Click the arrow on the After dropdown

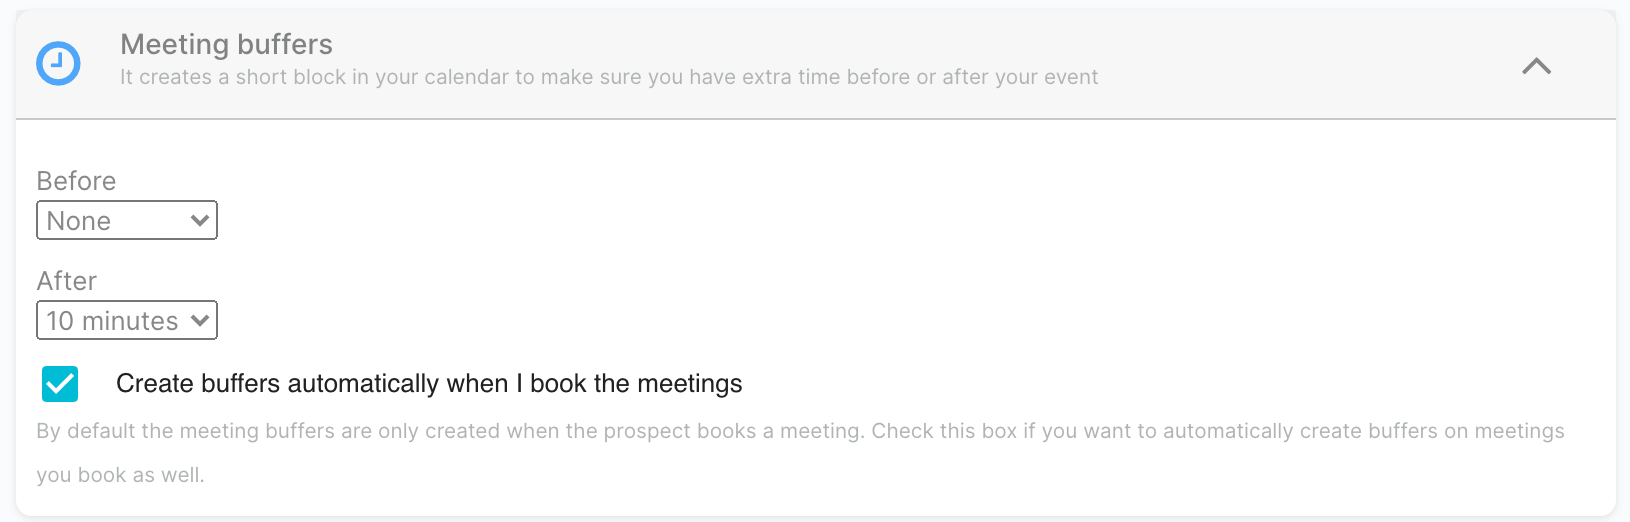tap(200, 320)
